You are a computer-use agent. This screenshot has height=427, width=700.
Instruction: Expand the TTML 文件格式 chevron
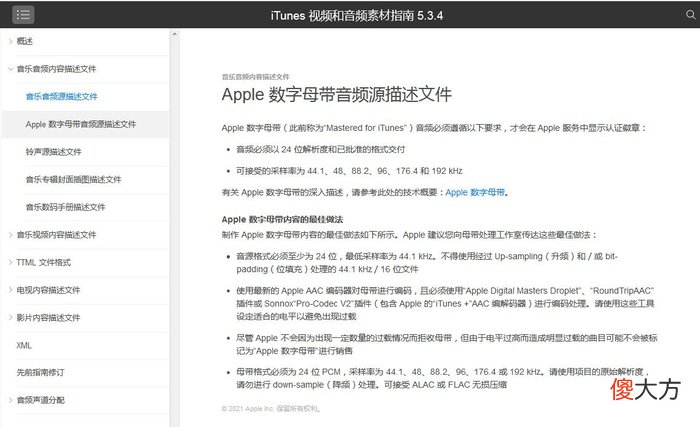(x=10, y=262)
